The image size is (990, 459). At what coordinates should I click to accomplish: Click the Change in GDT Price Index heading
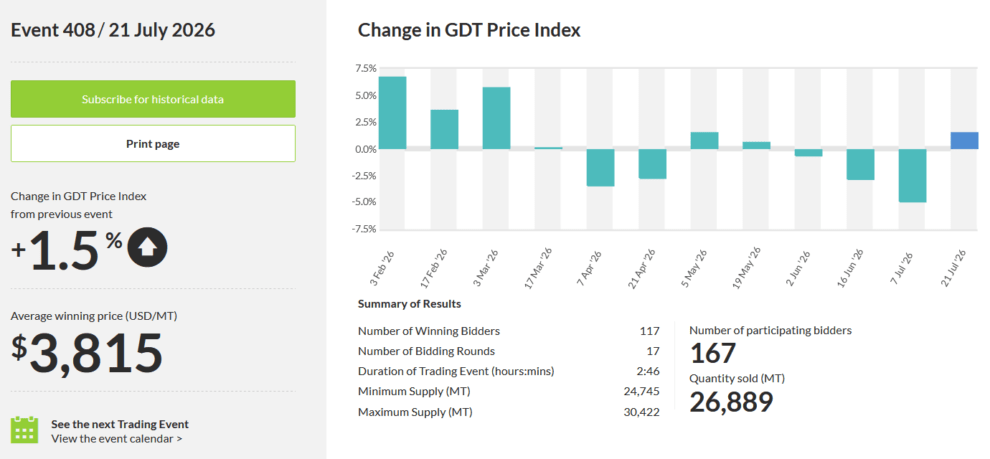coord(469,30)
